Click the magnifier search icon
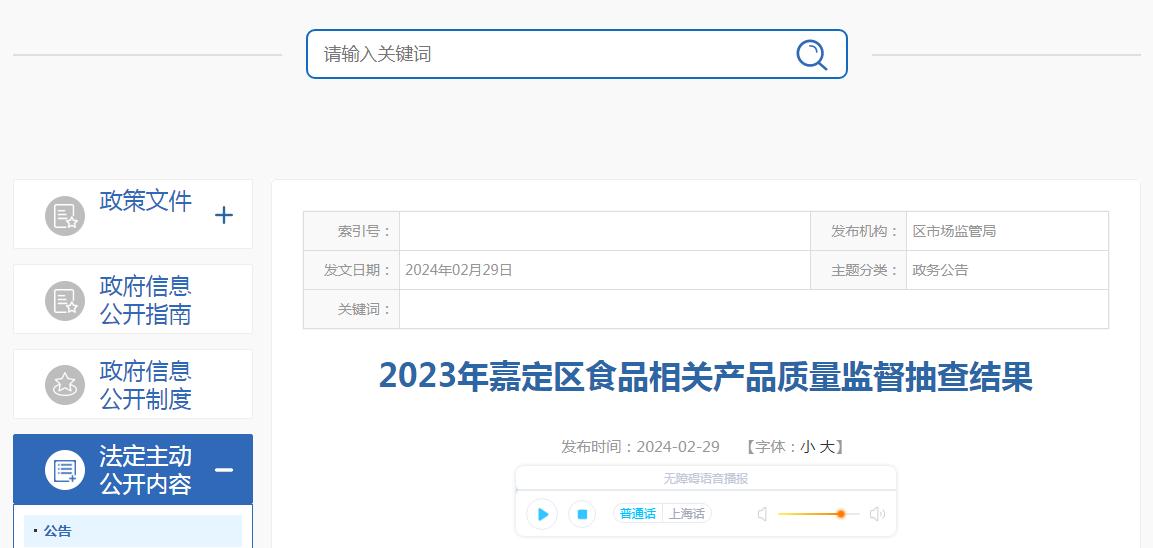Viewport: 1153px width, 548px height. coord(811,54)
